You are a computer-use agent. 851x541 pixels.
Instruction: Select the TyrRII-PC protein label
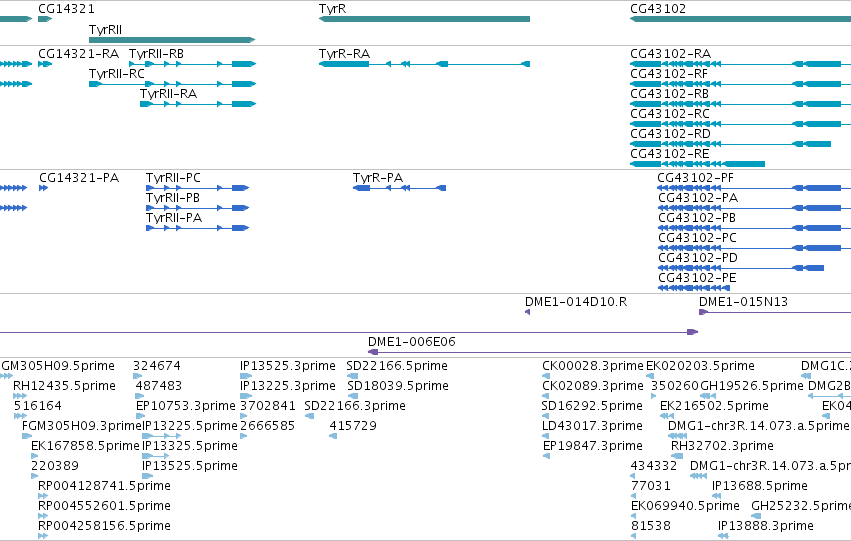[x=173, y=178]
